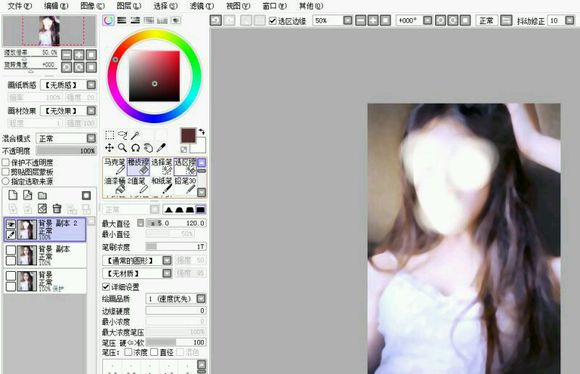Choose the 马克笔 marker brush
This screenshot has height=374, width=580.
[115, 166]
